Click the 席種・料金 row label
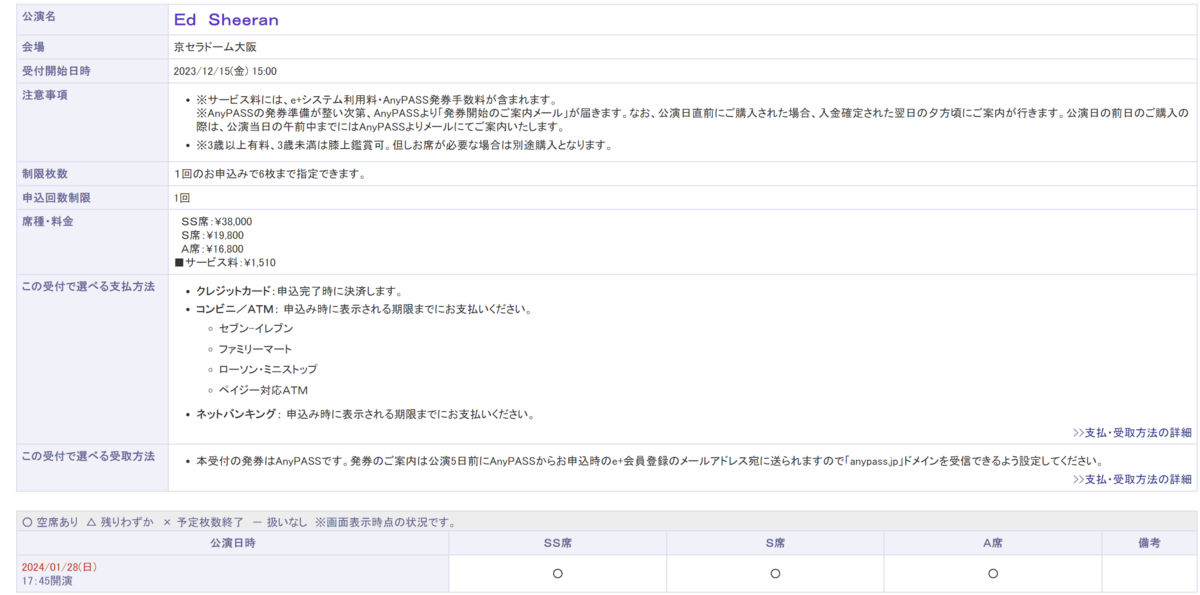The width and height of the screenshot is (1200, 595). (48, 222)
